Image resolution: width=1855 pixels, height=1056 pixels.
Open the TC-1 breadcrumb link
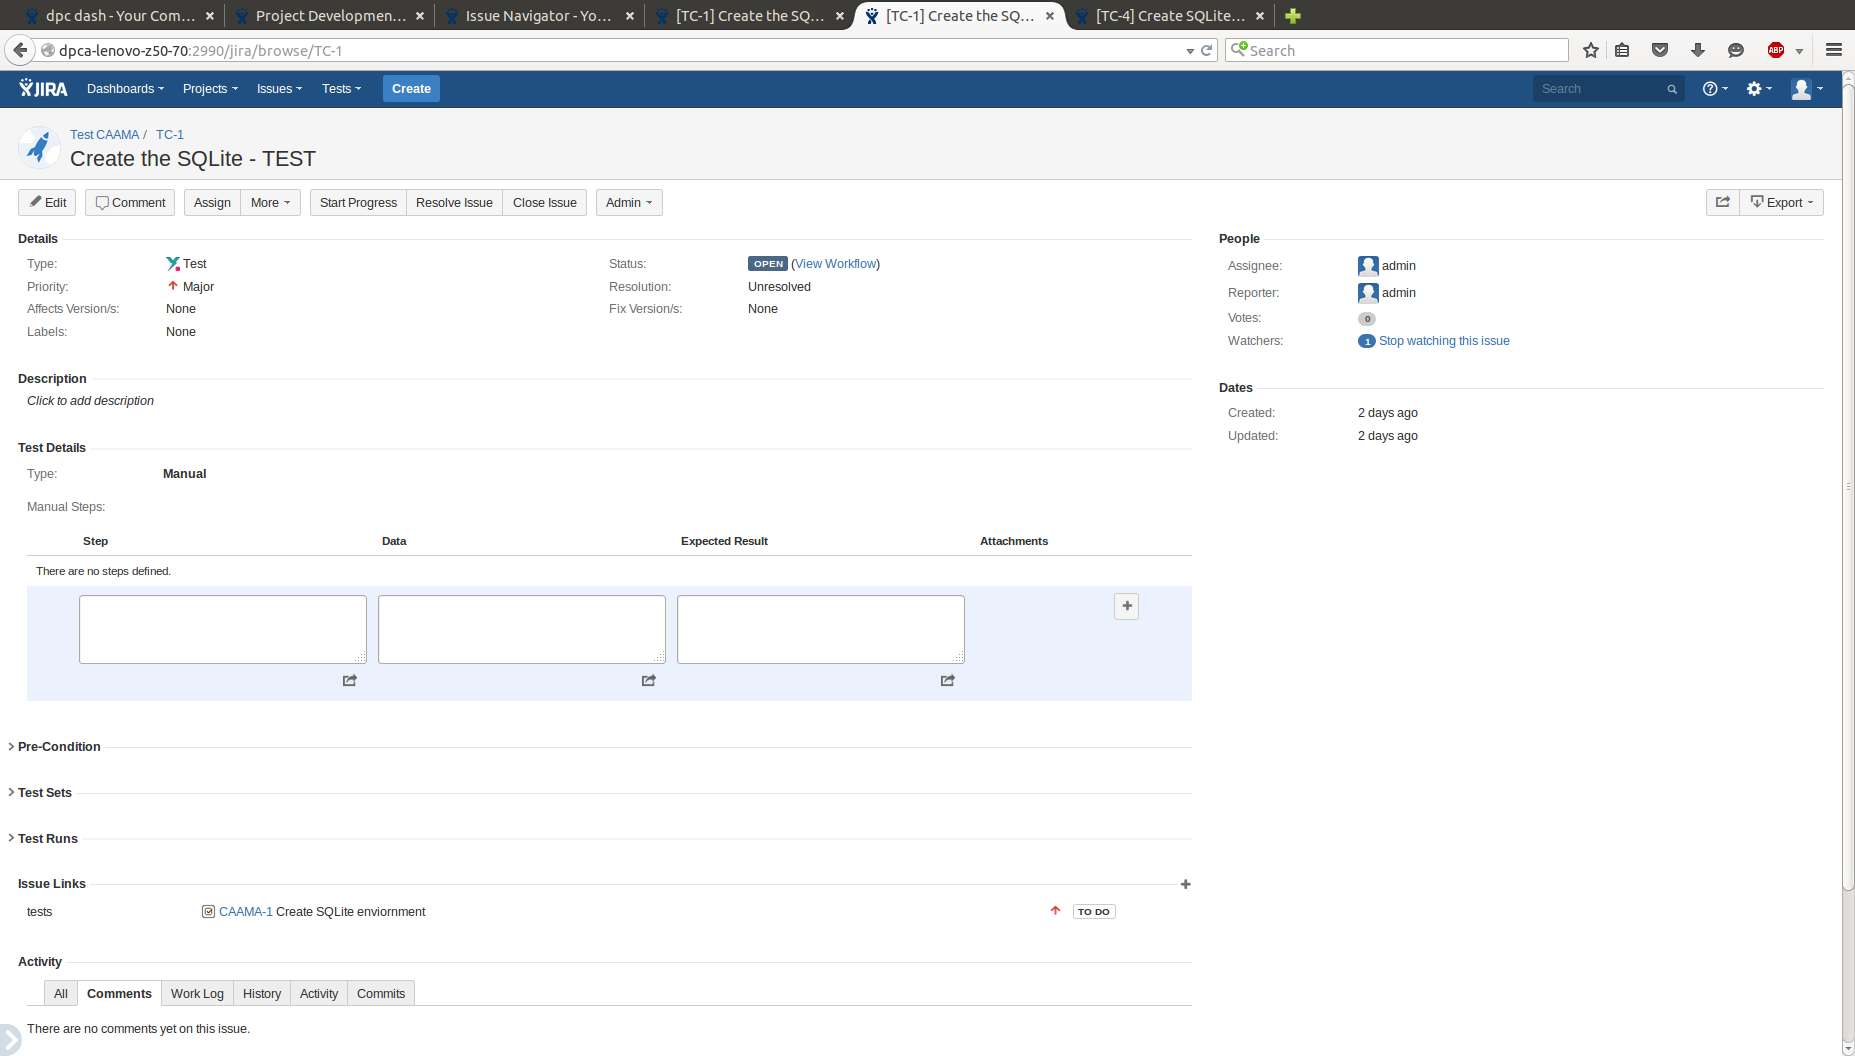click(170, 134)
